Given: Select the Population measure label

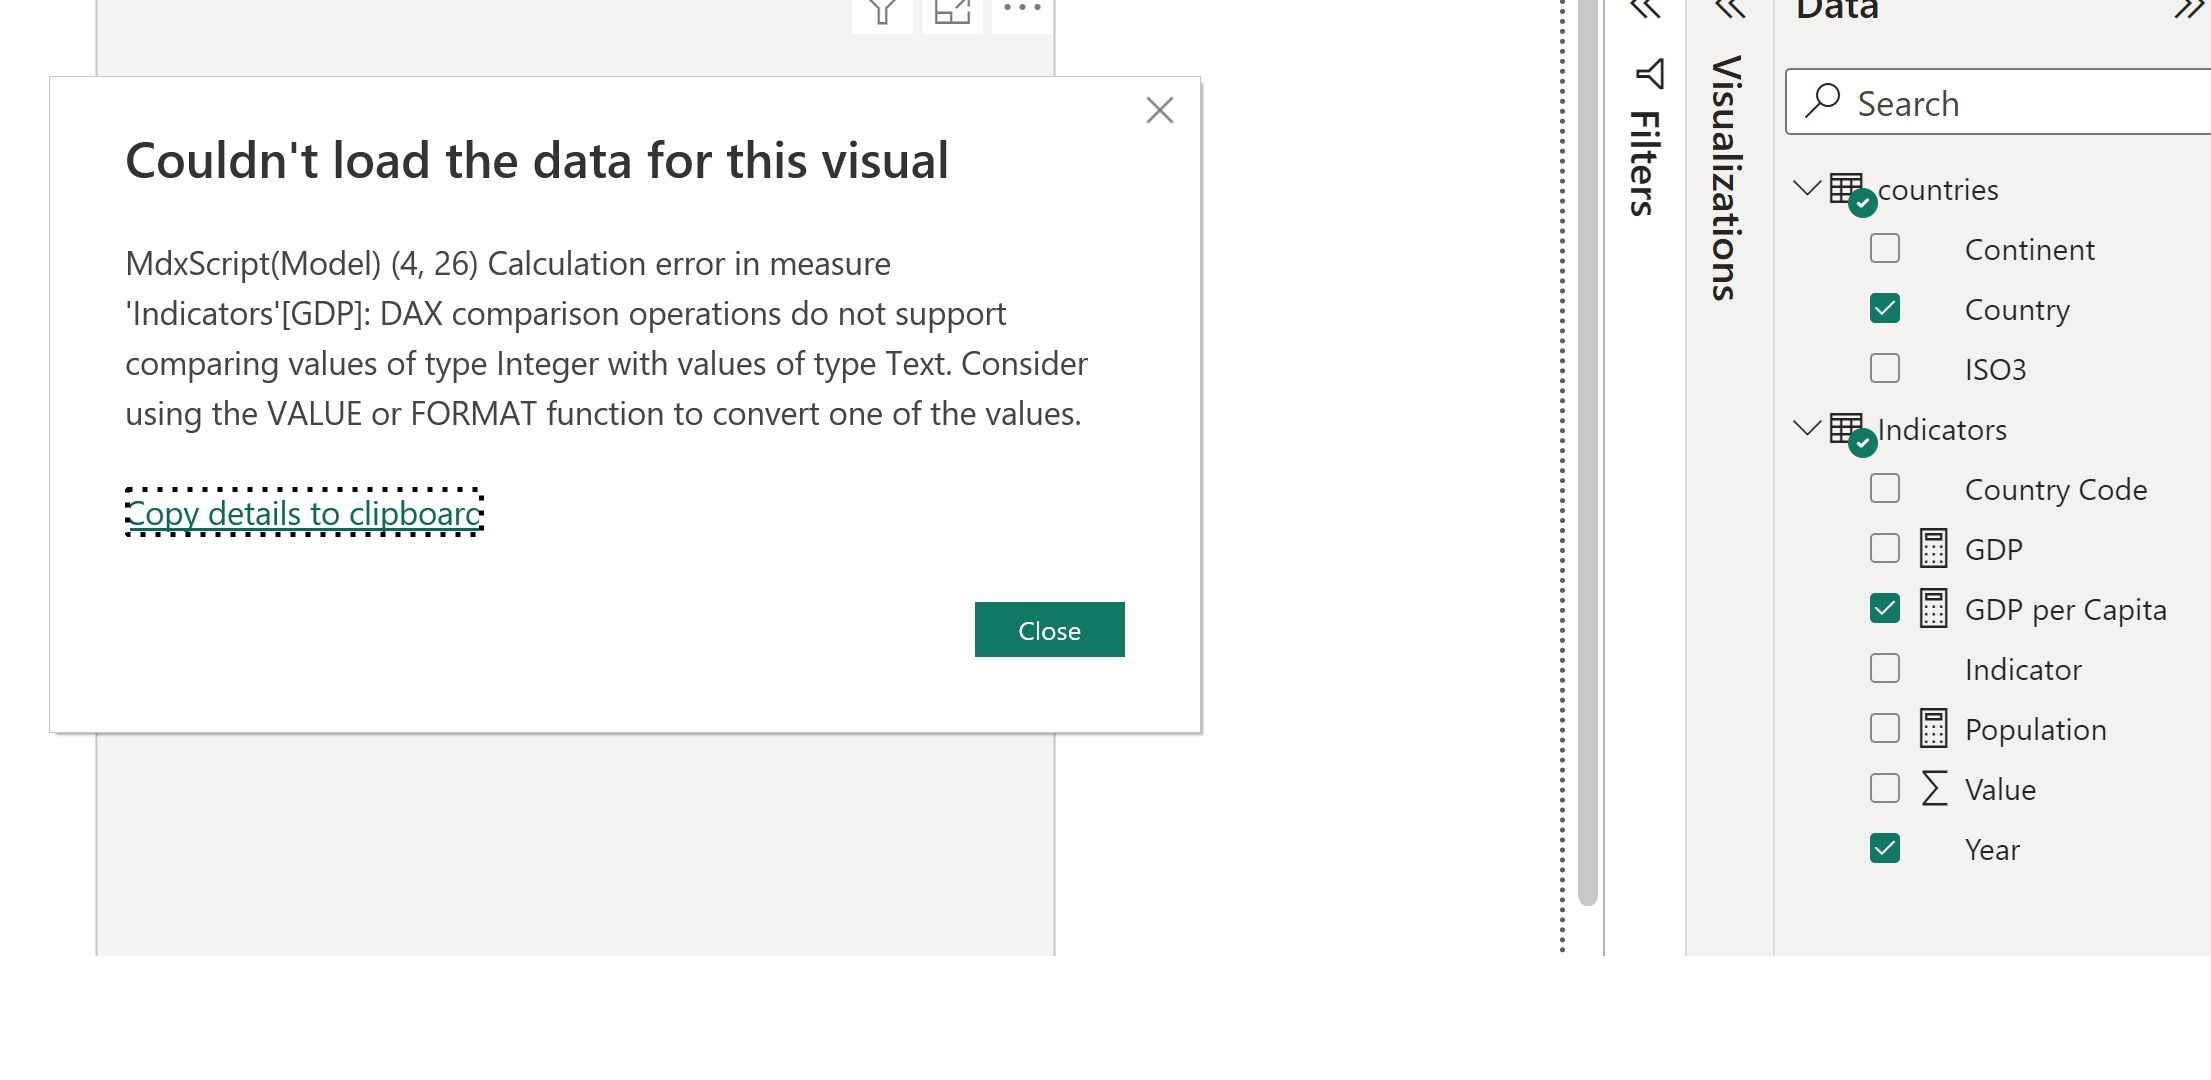Looking at the screenshot, I should (2035, 730).
